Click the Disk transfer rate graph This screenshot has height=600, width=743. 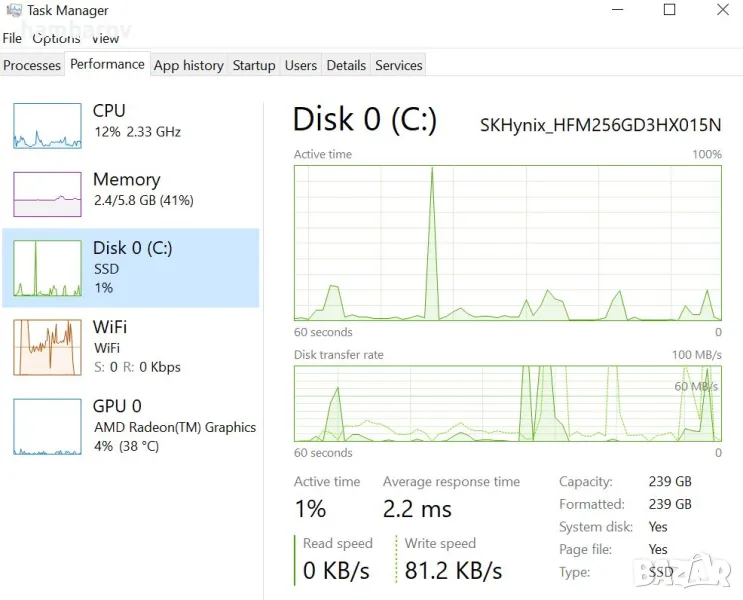(507, 402)
